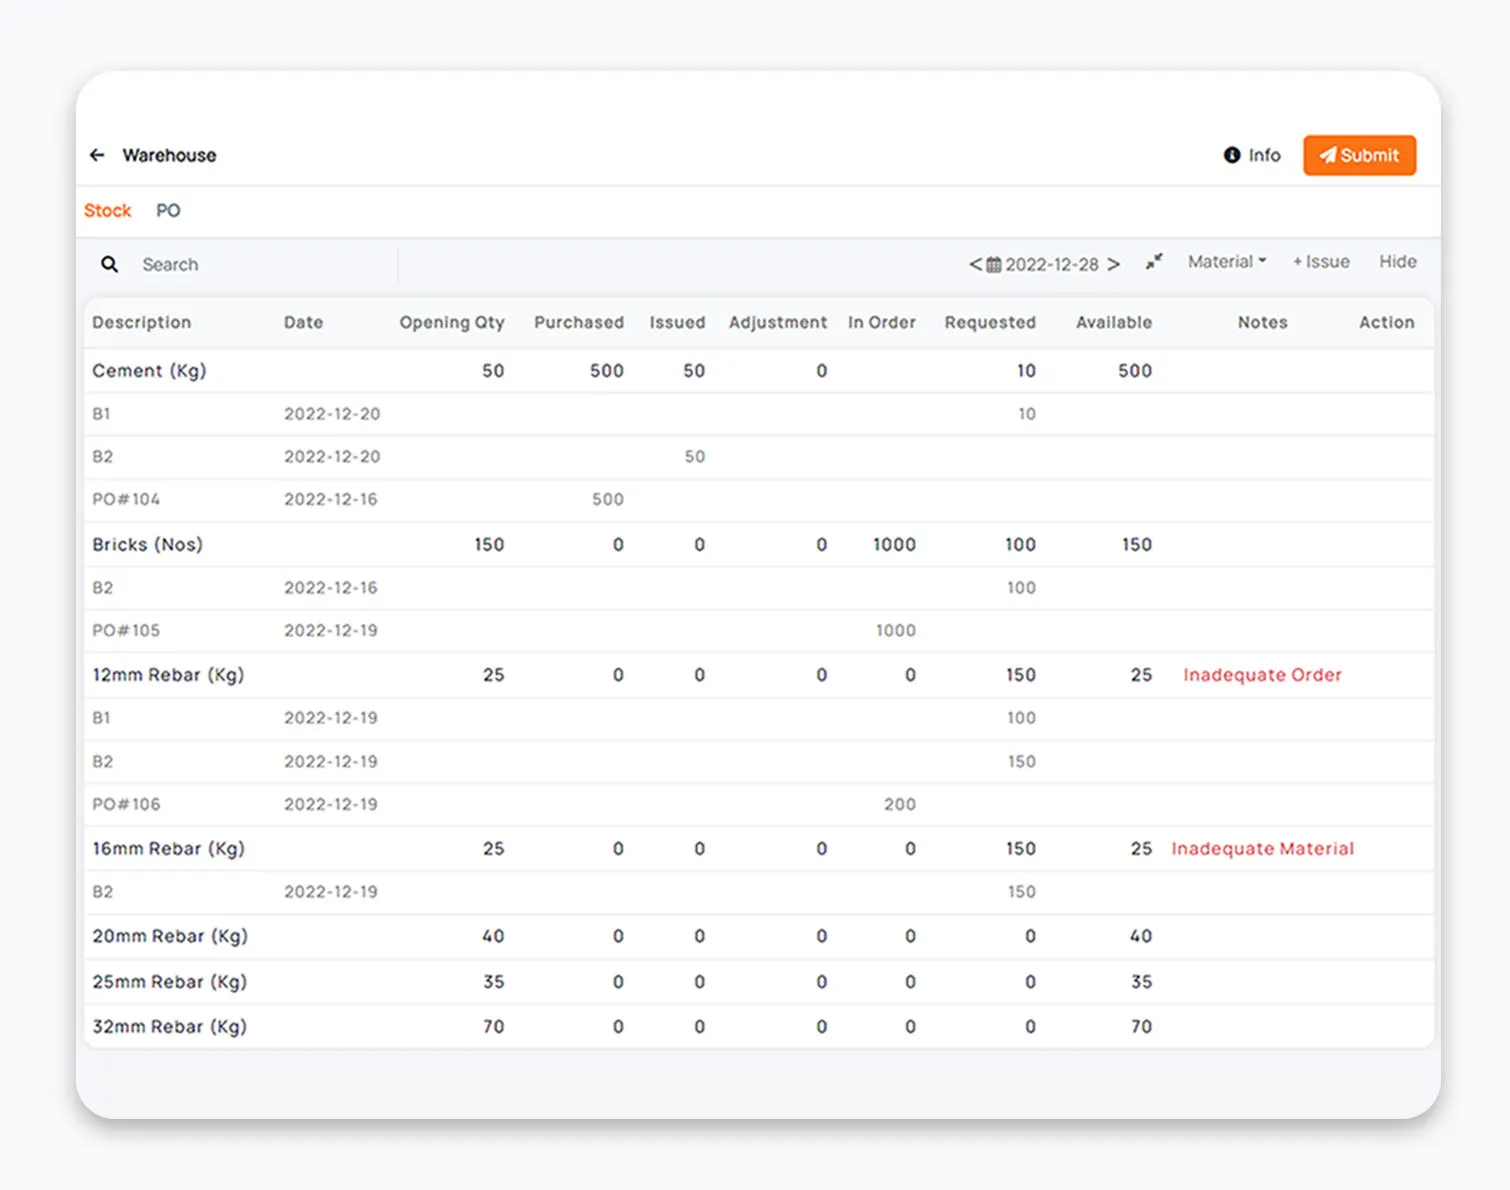
Task: Select the 25mm Rebar (Kg) row
Action: coord(758,981)
